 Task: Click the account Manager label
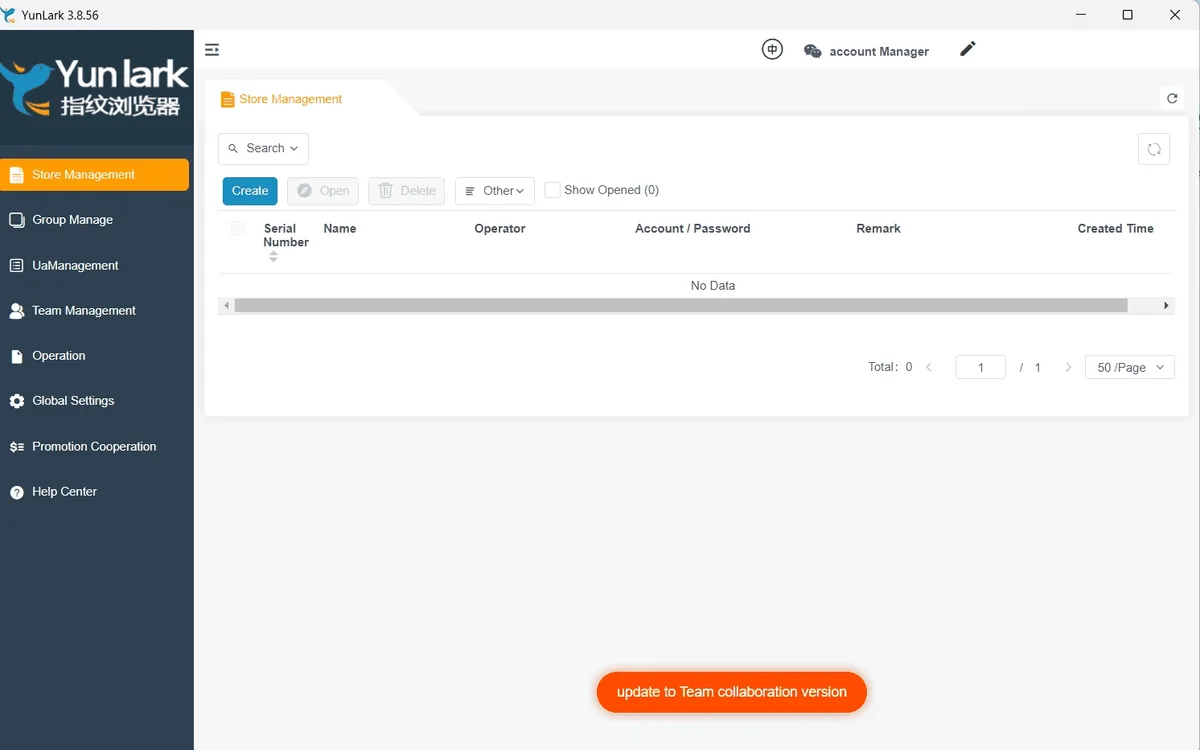[879, 52]
